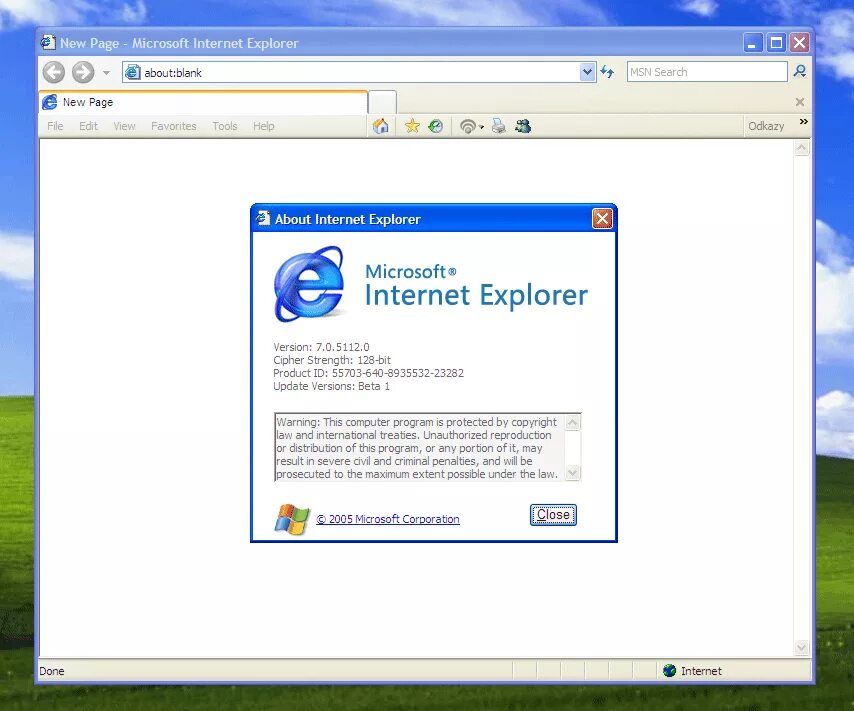854x711 pixels.
Task: Minimize the Internet Explorer window
Action: pos(752,42)
